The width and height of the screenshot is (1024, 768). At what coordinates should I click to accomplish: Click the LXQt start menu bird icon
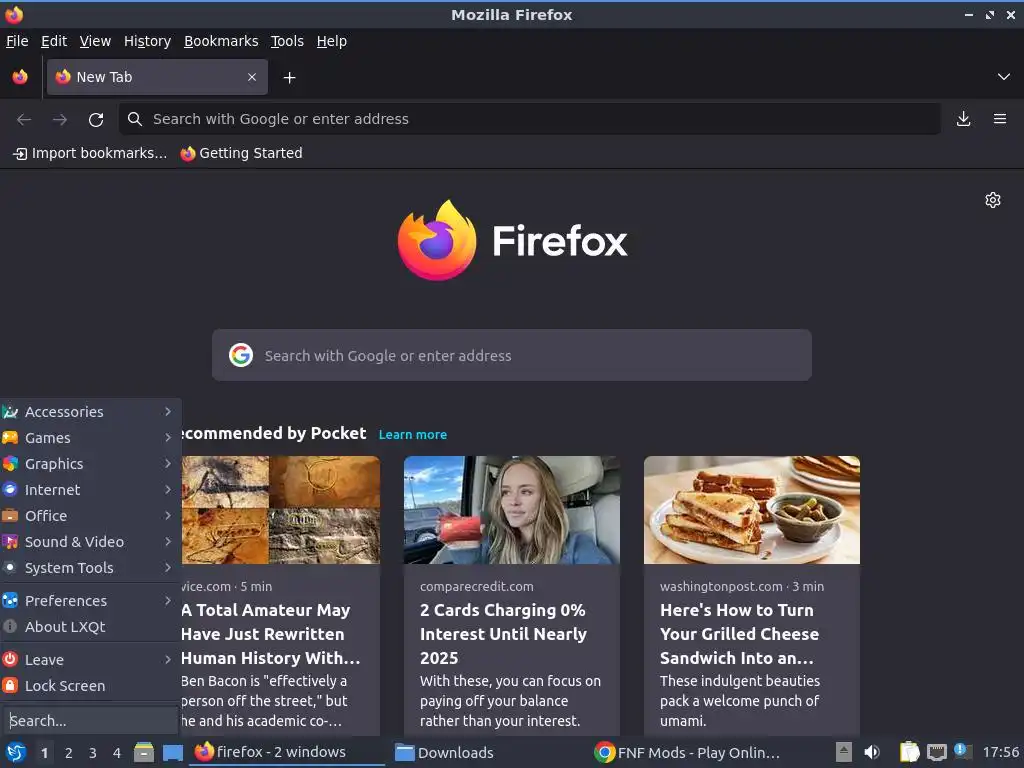[16, 752]
